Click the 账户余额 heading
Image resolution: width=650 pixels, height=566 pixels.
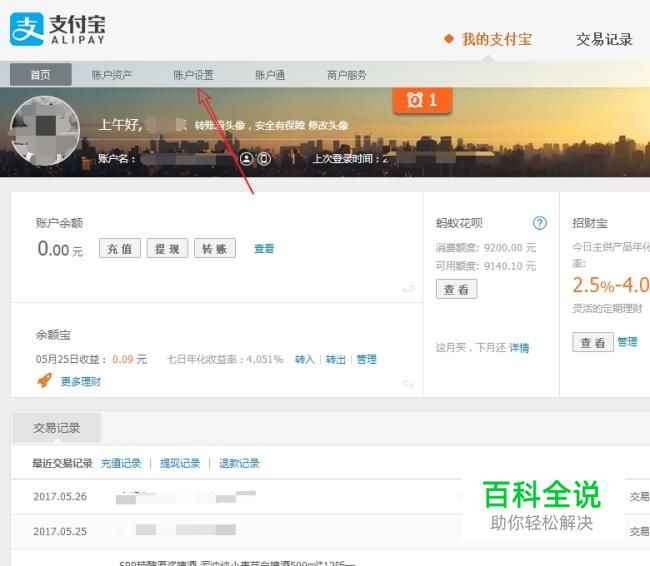point(59,223)
